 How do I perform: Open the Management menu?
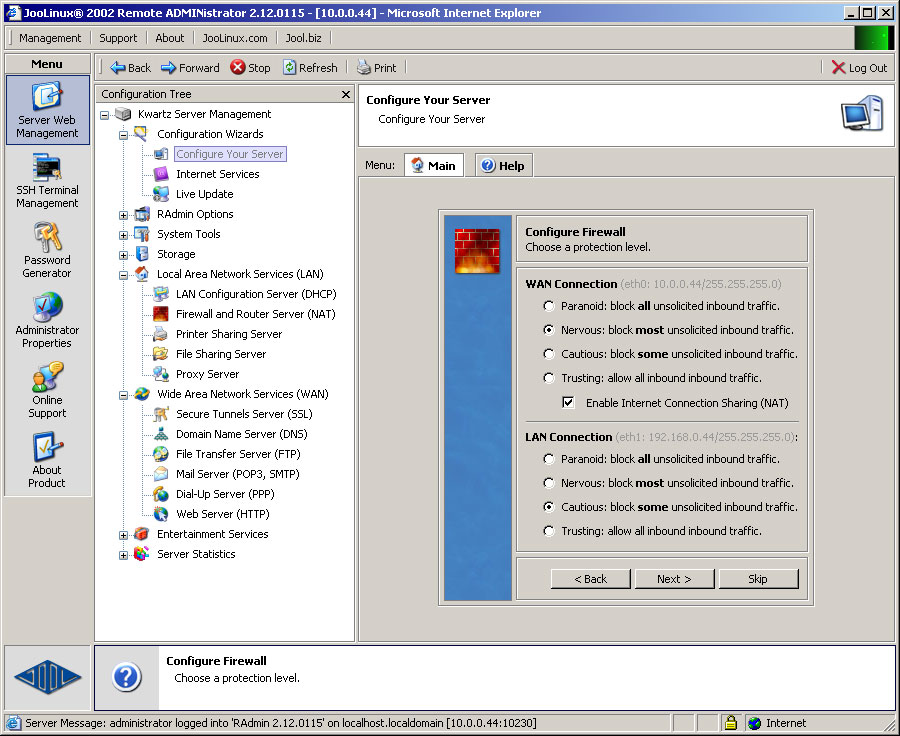point(50,38)
